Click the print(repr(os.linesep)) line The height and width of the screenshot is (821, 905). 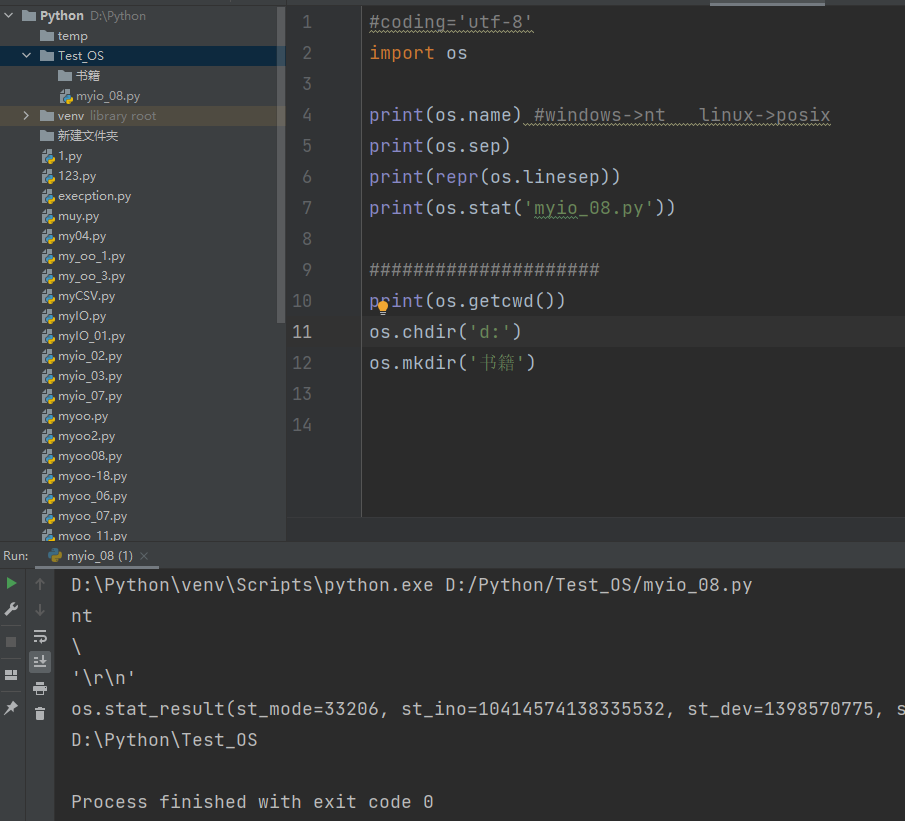(x=495, y=177)
